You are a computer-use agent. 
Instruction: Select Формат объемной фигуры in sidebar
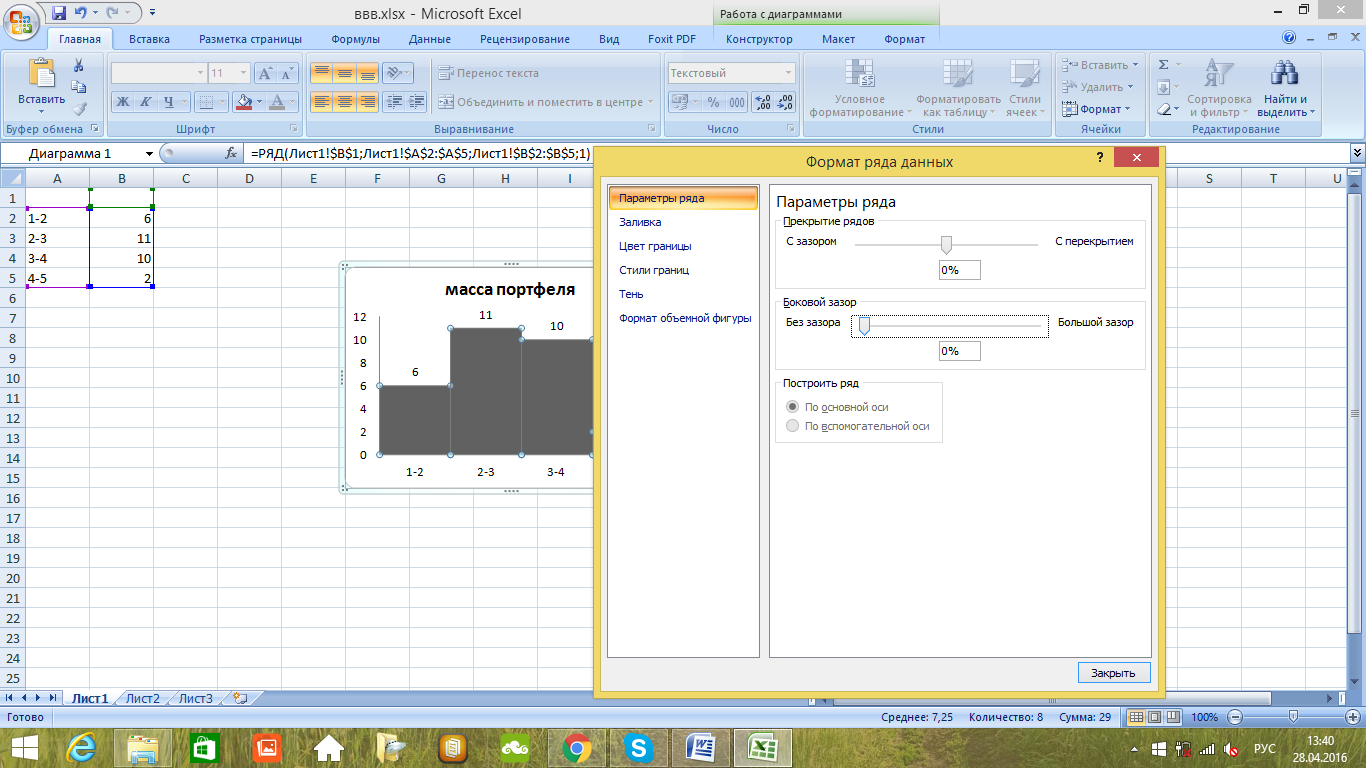pos(683,318)
